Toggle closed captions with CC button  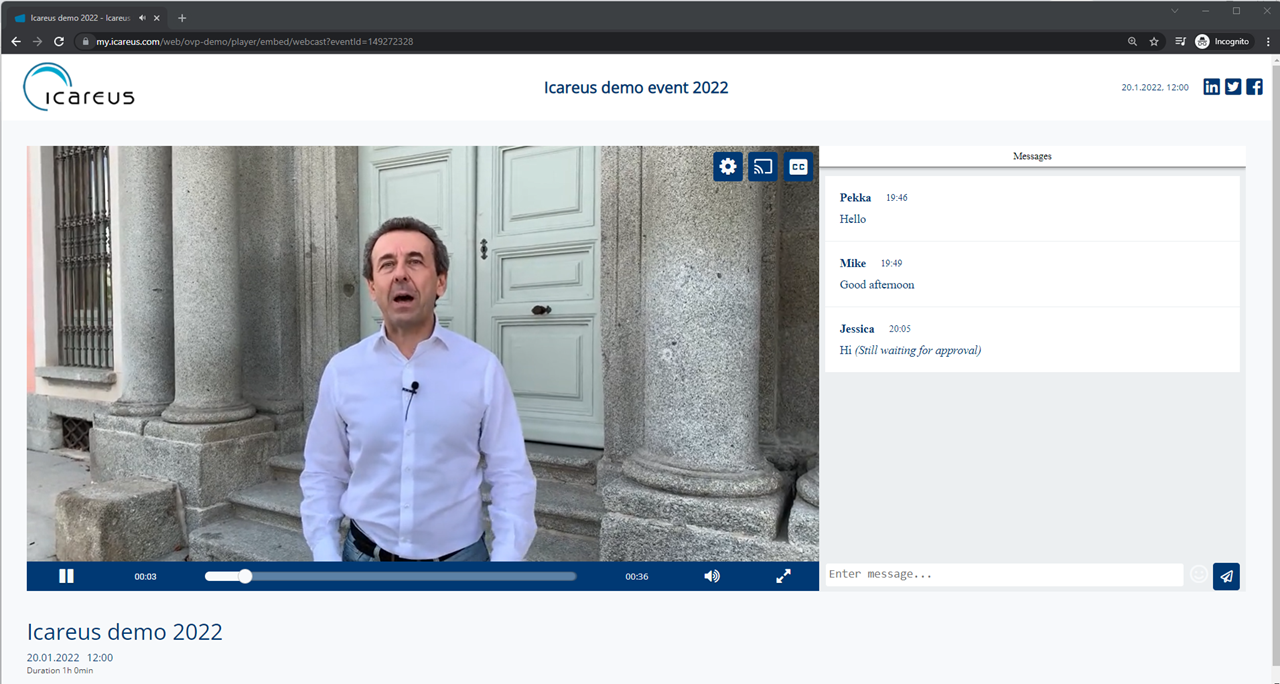tap(798, 167)
